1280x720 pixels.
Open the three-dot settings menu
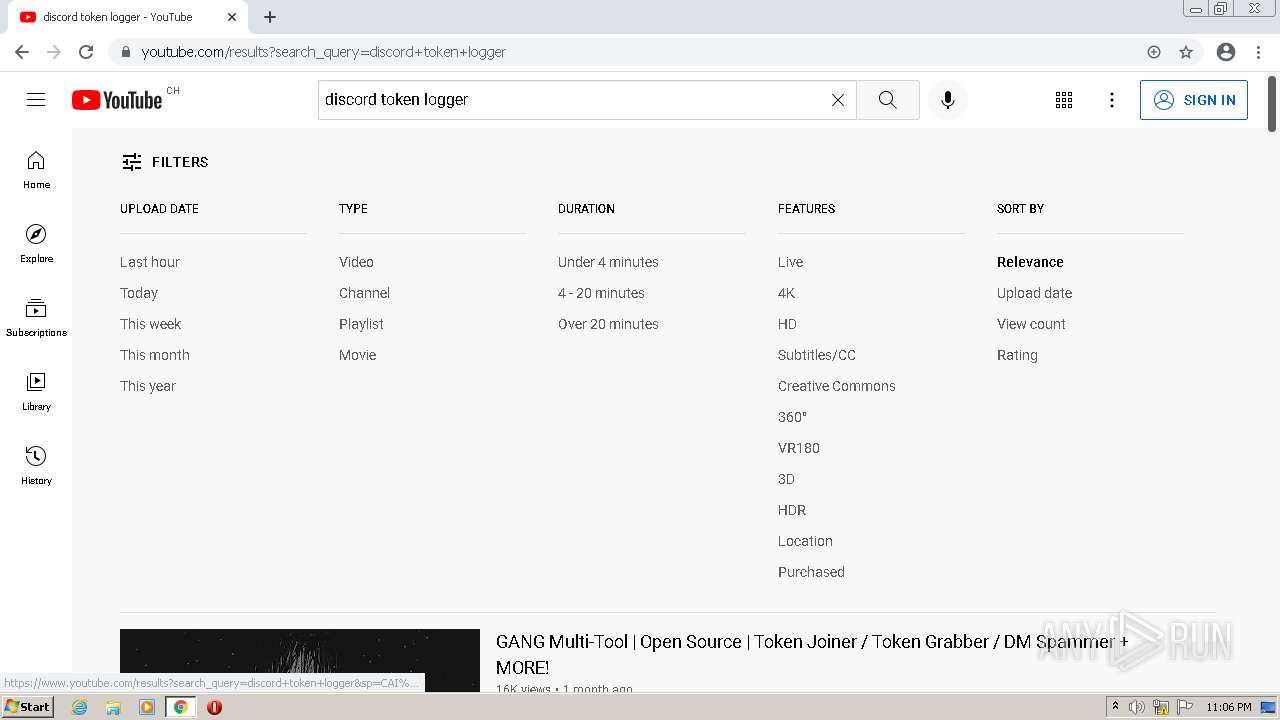pyautogui.click(x=1112, y=100)
